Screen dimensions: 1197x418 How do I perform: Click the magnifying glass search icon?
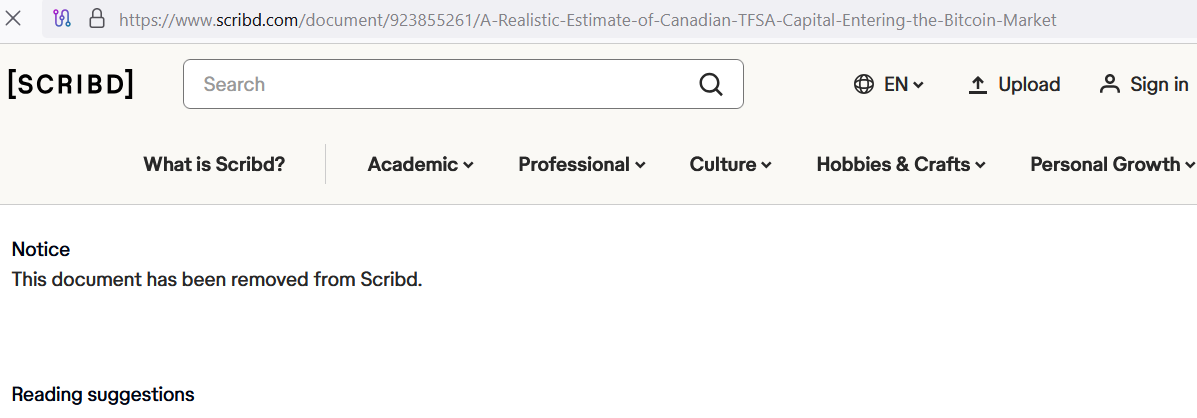click(710, 84)
